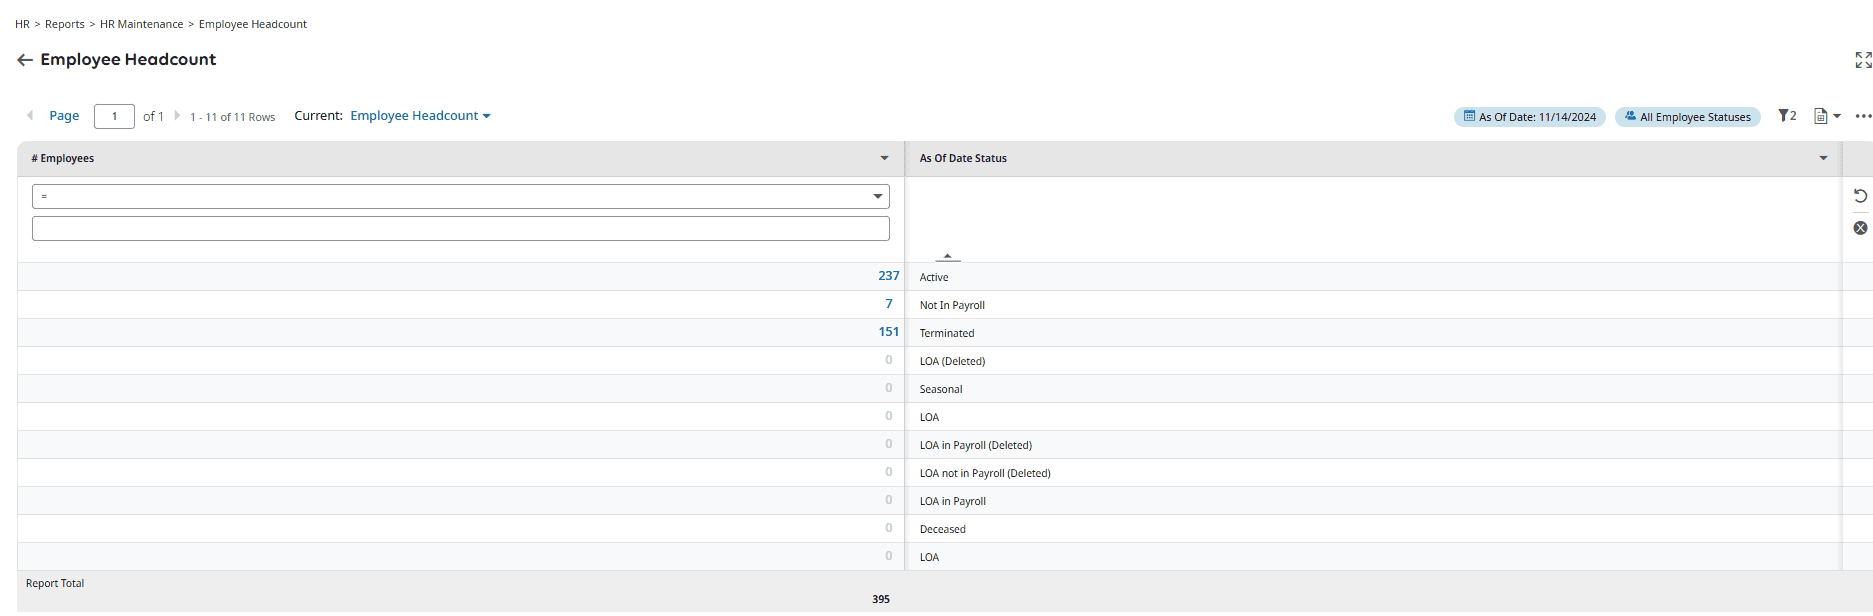Open the HR breadcrumb link
The height and width of the screenshot is (616, 1873).
(x=22, y=24)
